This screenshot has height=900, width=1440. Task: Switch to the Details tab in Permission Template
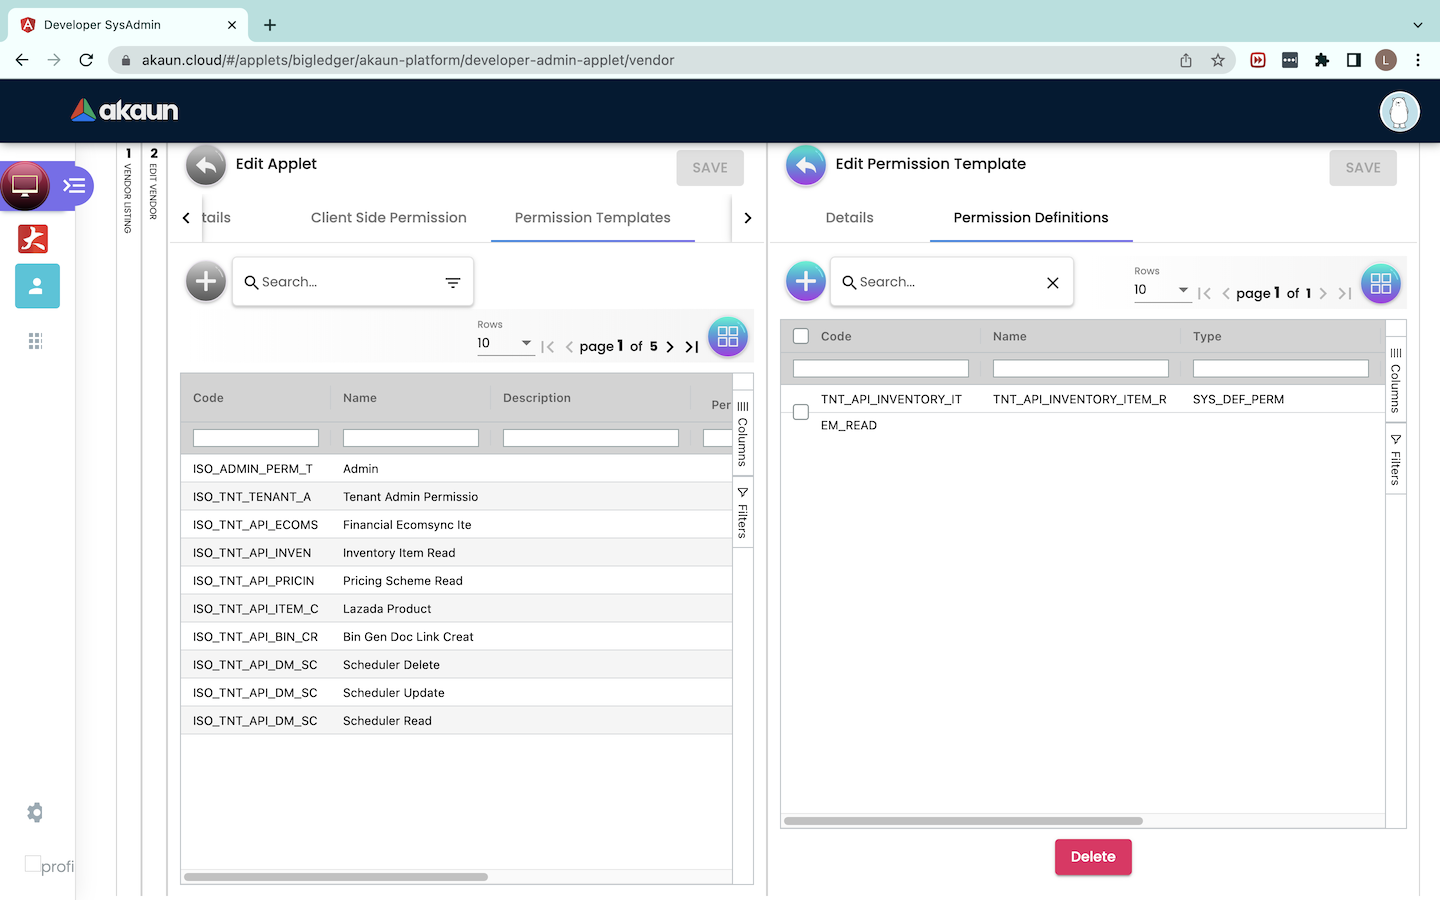tap(849, 218)
